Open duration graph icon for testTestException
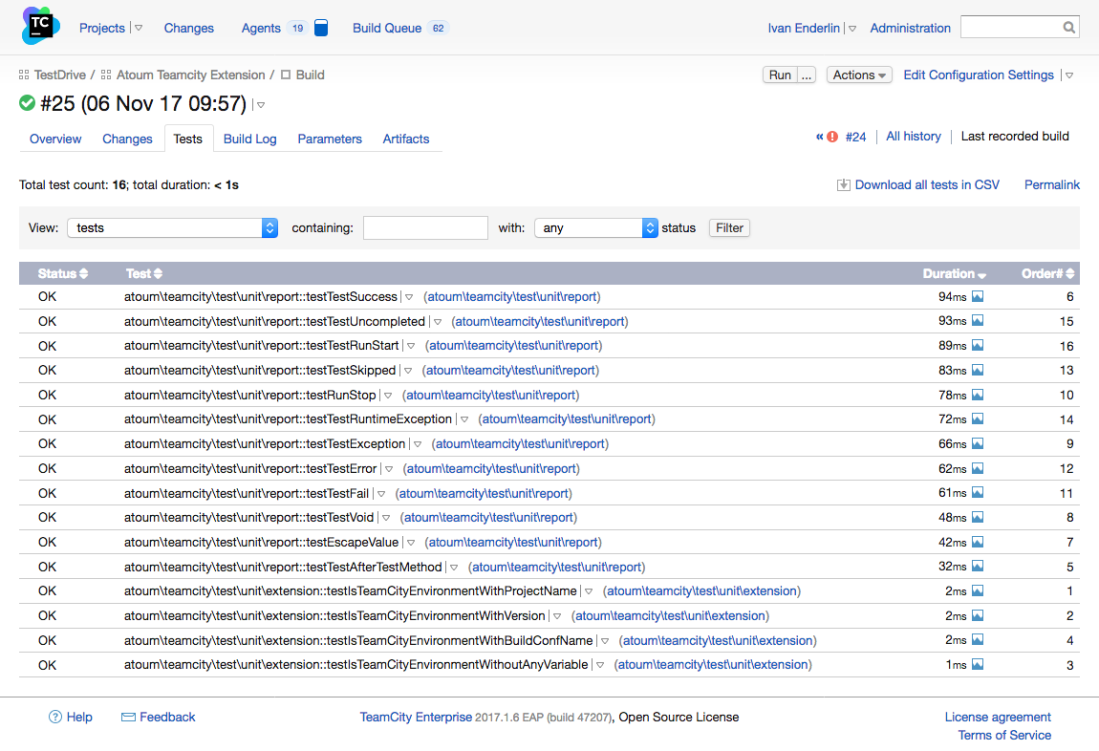The height and width of the screenshot is (751, 1099). [x=978, y=444]
